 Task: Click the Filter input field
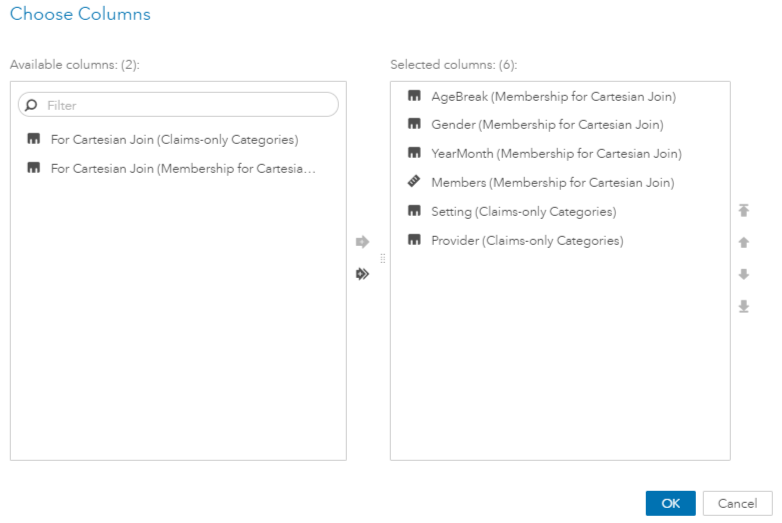pos(190,105)
